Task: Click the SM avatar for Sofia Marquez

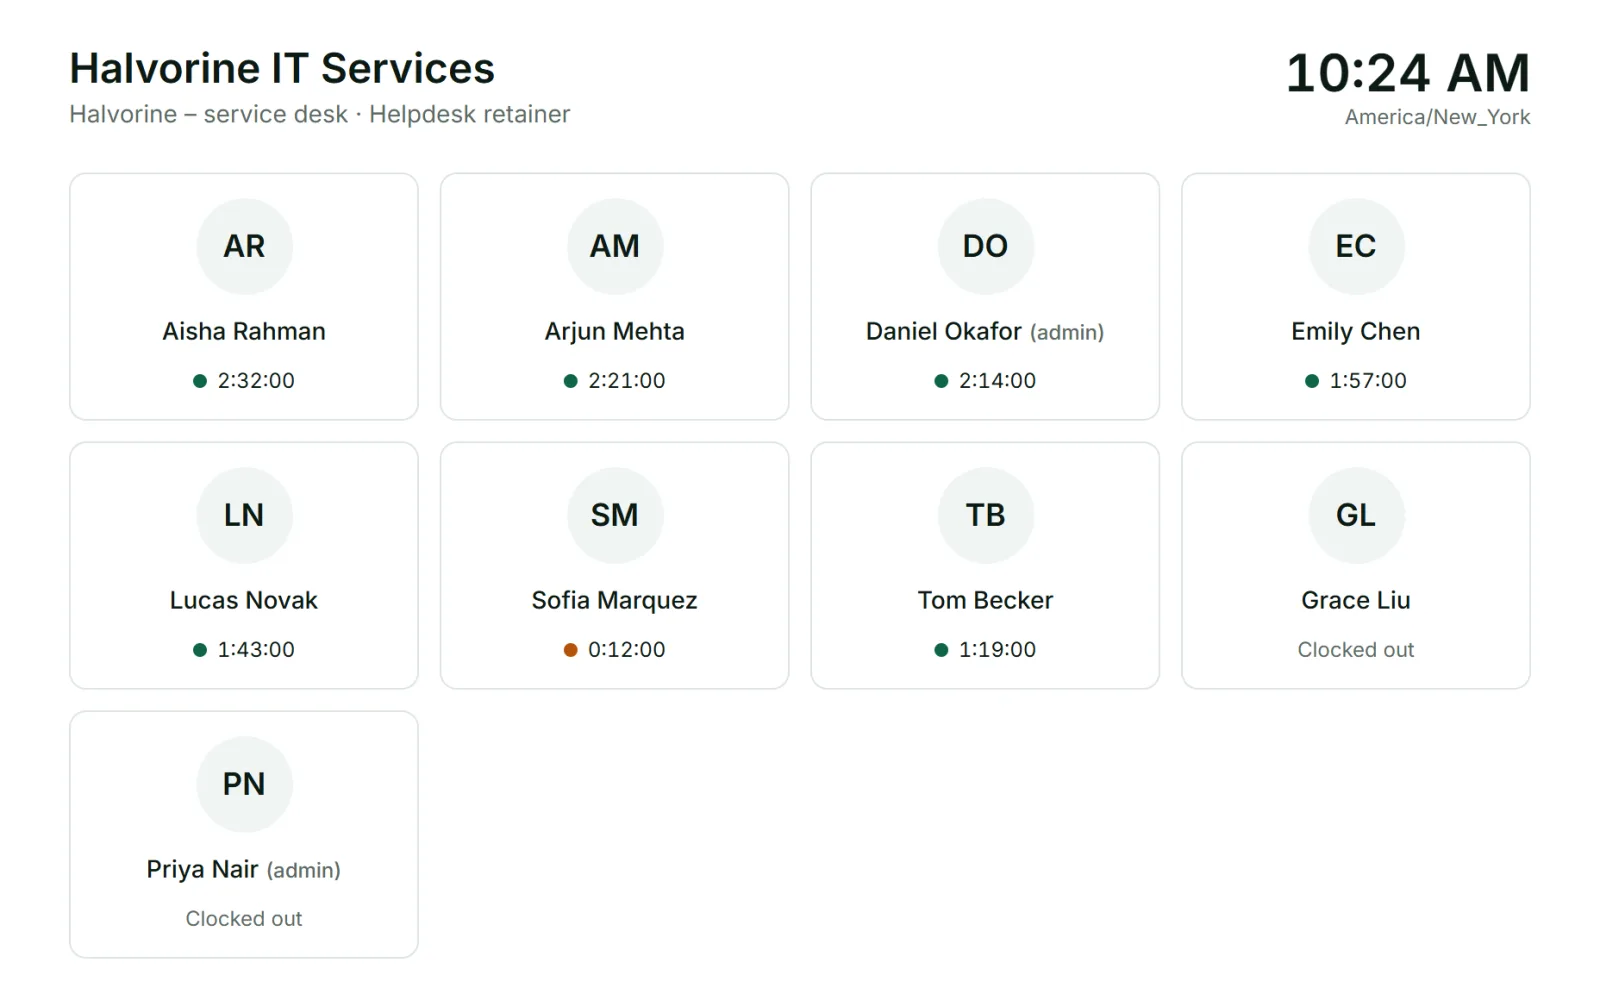Action: [x=615, y=515]
